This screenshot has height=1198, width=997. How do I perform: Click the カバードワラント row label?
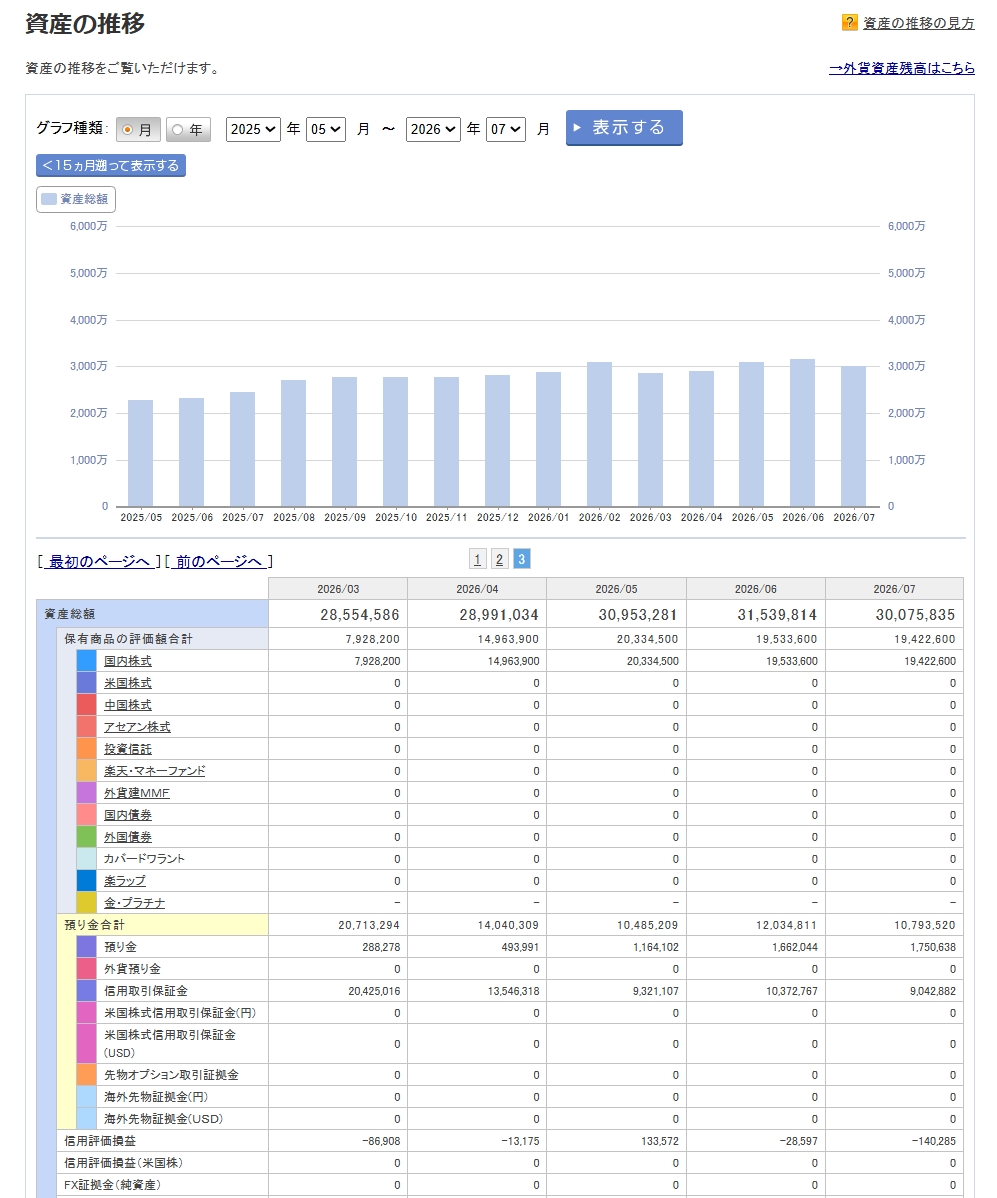pos(144,859)
